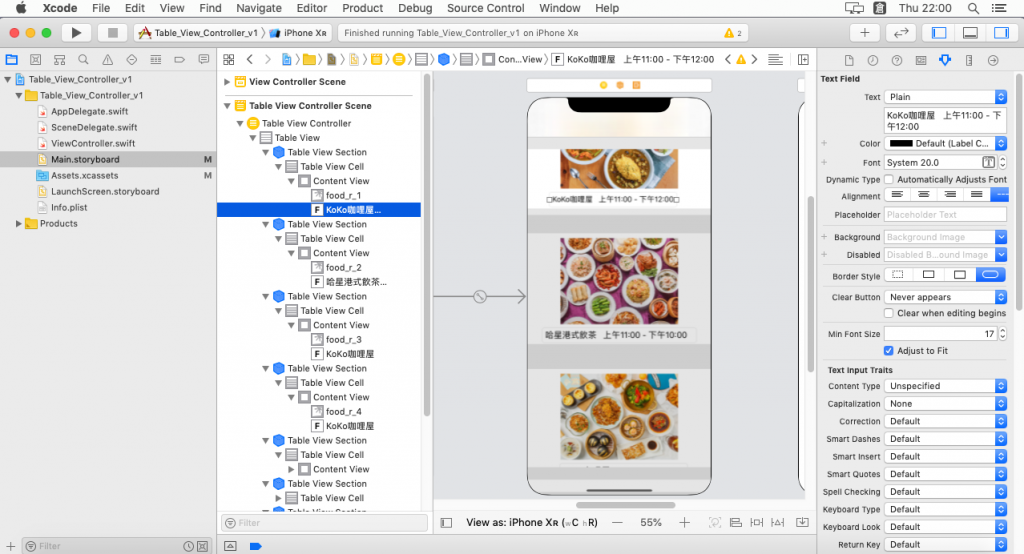Zoom in the storyboard canvas
The width and height of the screenshot is (1024, 554).
pyautogui.click(x=684, y=523)
